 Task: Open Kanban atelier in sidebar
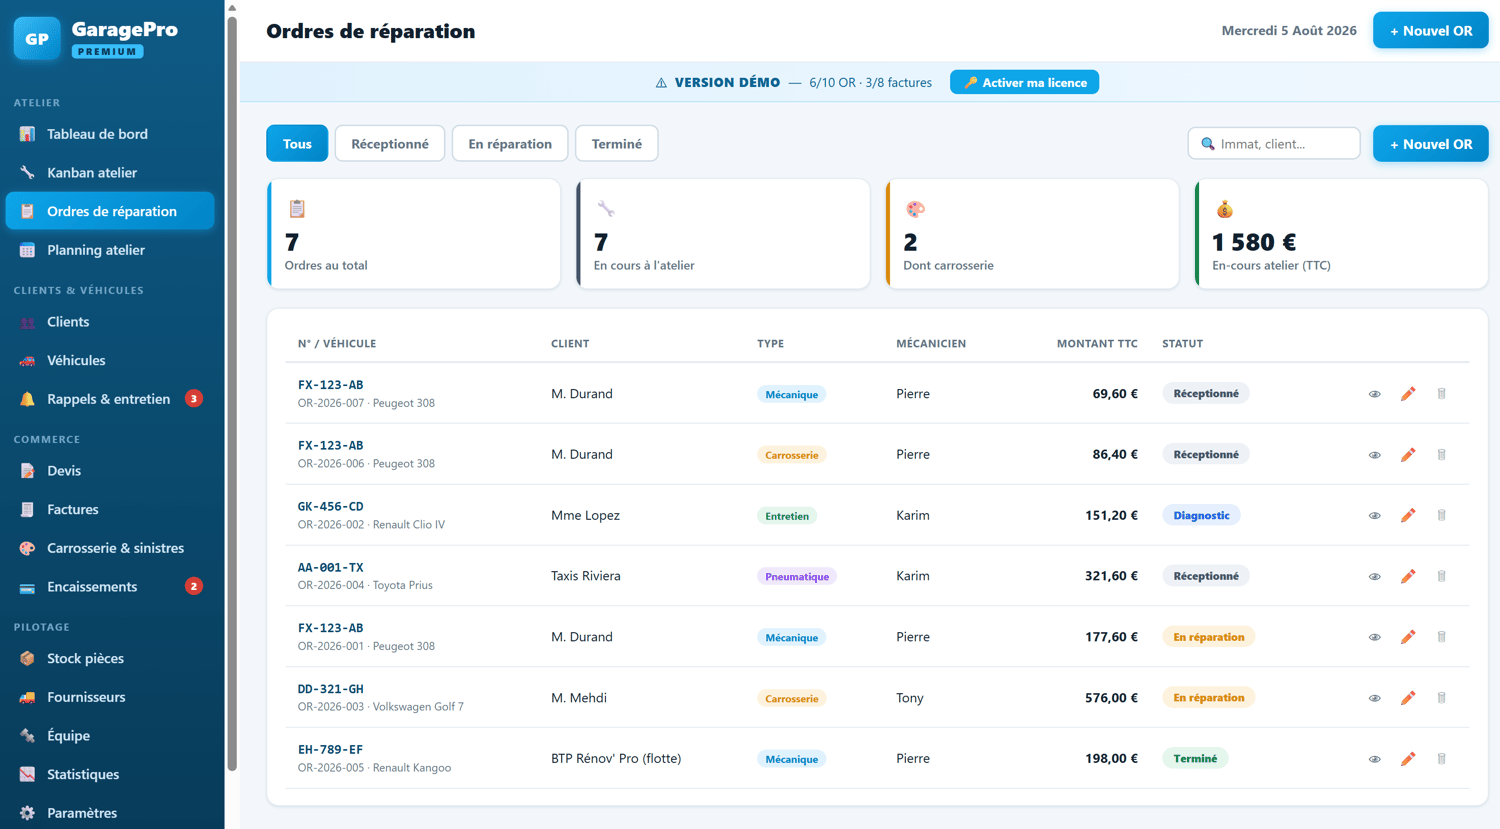pyautogui.click(x=110, y=173)
